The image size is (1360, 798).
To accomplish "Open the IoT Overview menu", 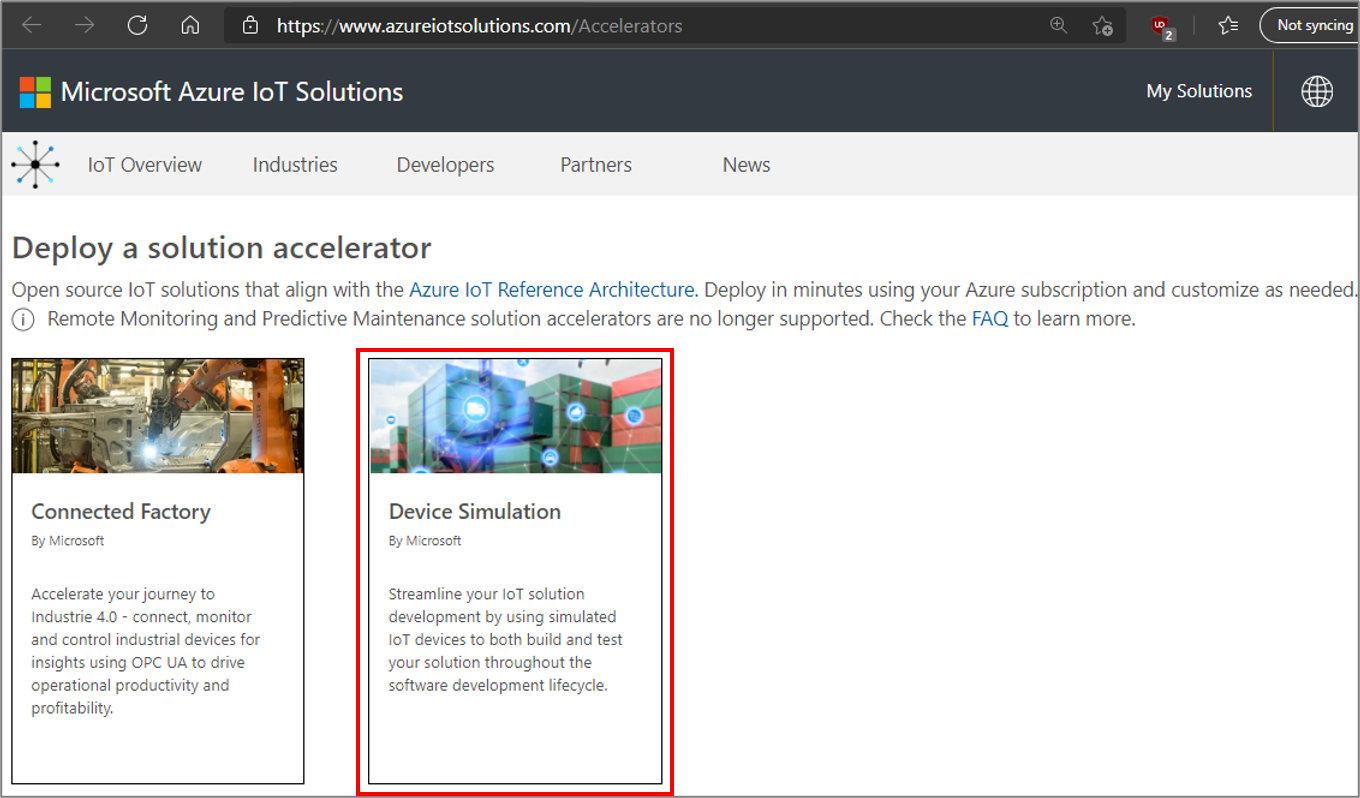I will coord(143,164).
